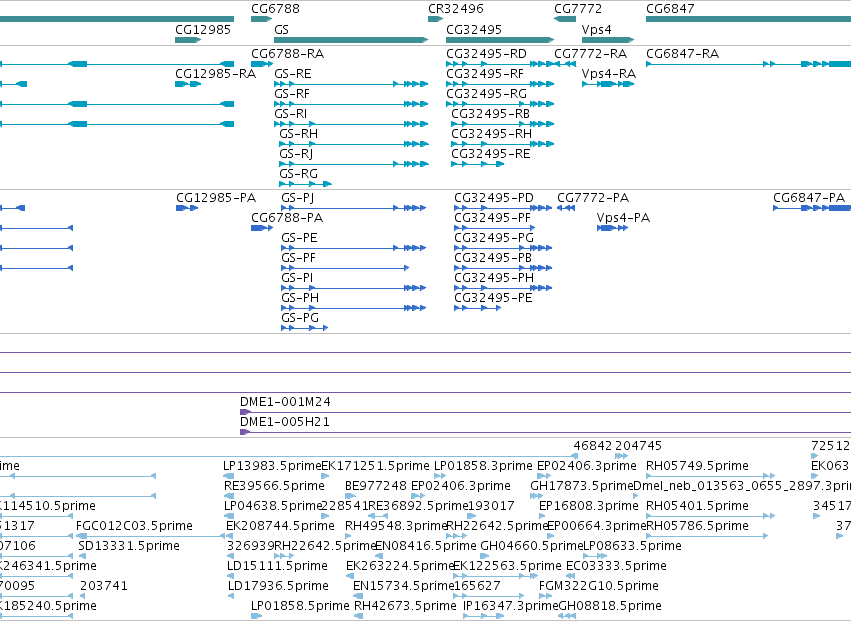Select the SD13331.5prime EST label
This screenshot has width=851, height=621.
pyautogui.click(x=129, y=546)
